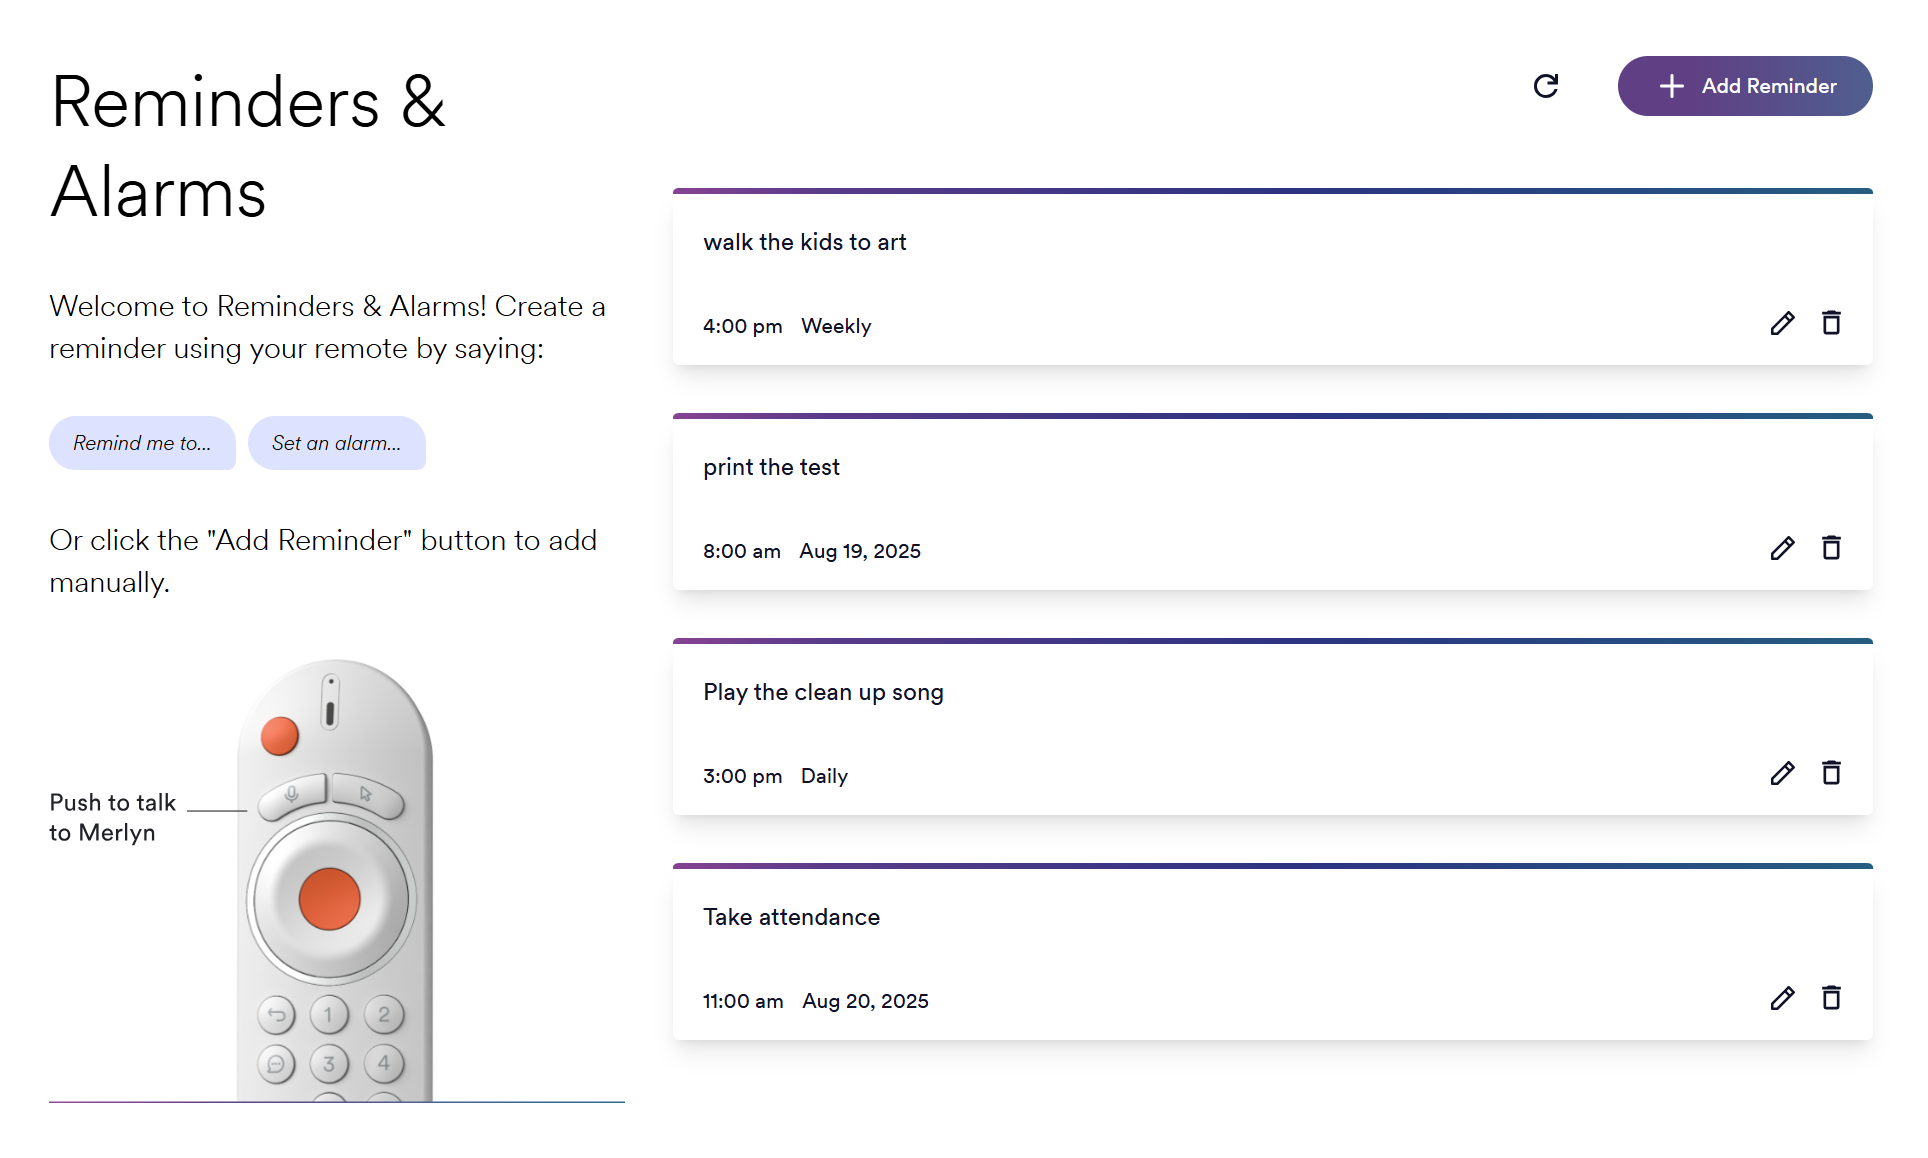Delete the "print the test" reminder
This screenshot has width=1928, height=1158.
coord(1831,548)
